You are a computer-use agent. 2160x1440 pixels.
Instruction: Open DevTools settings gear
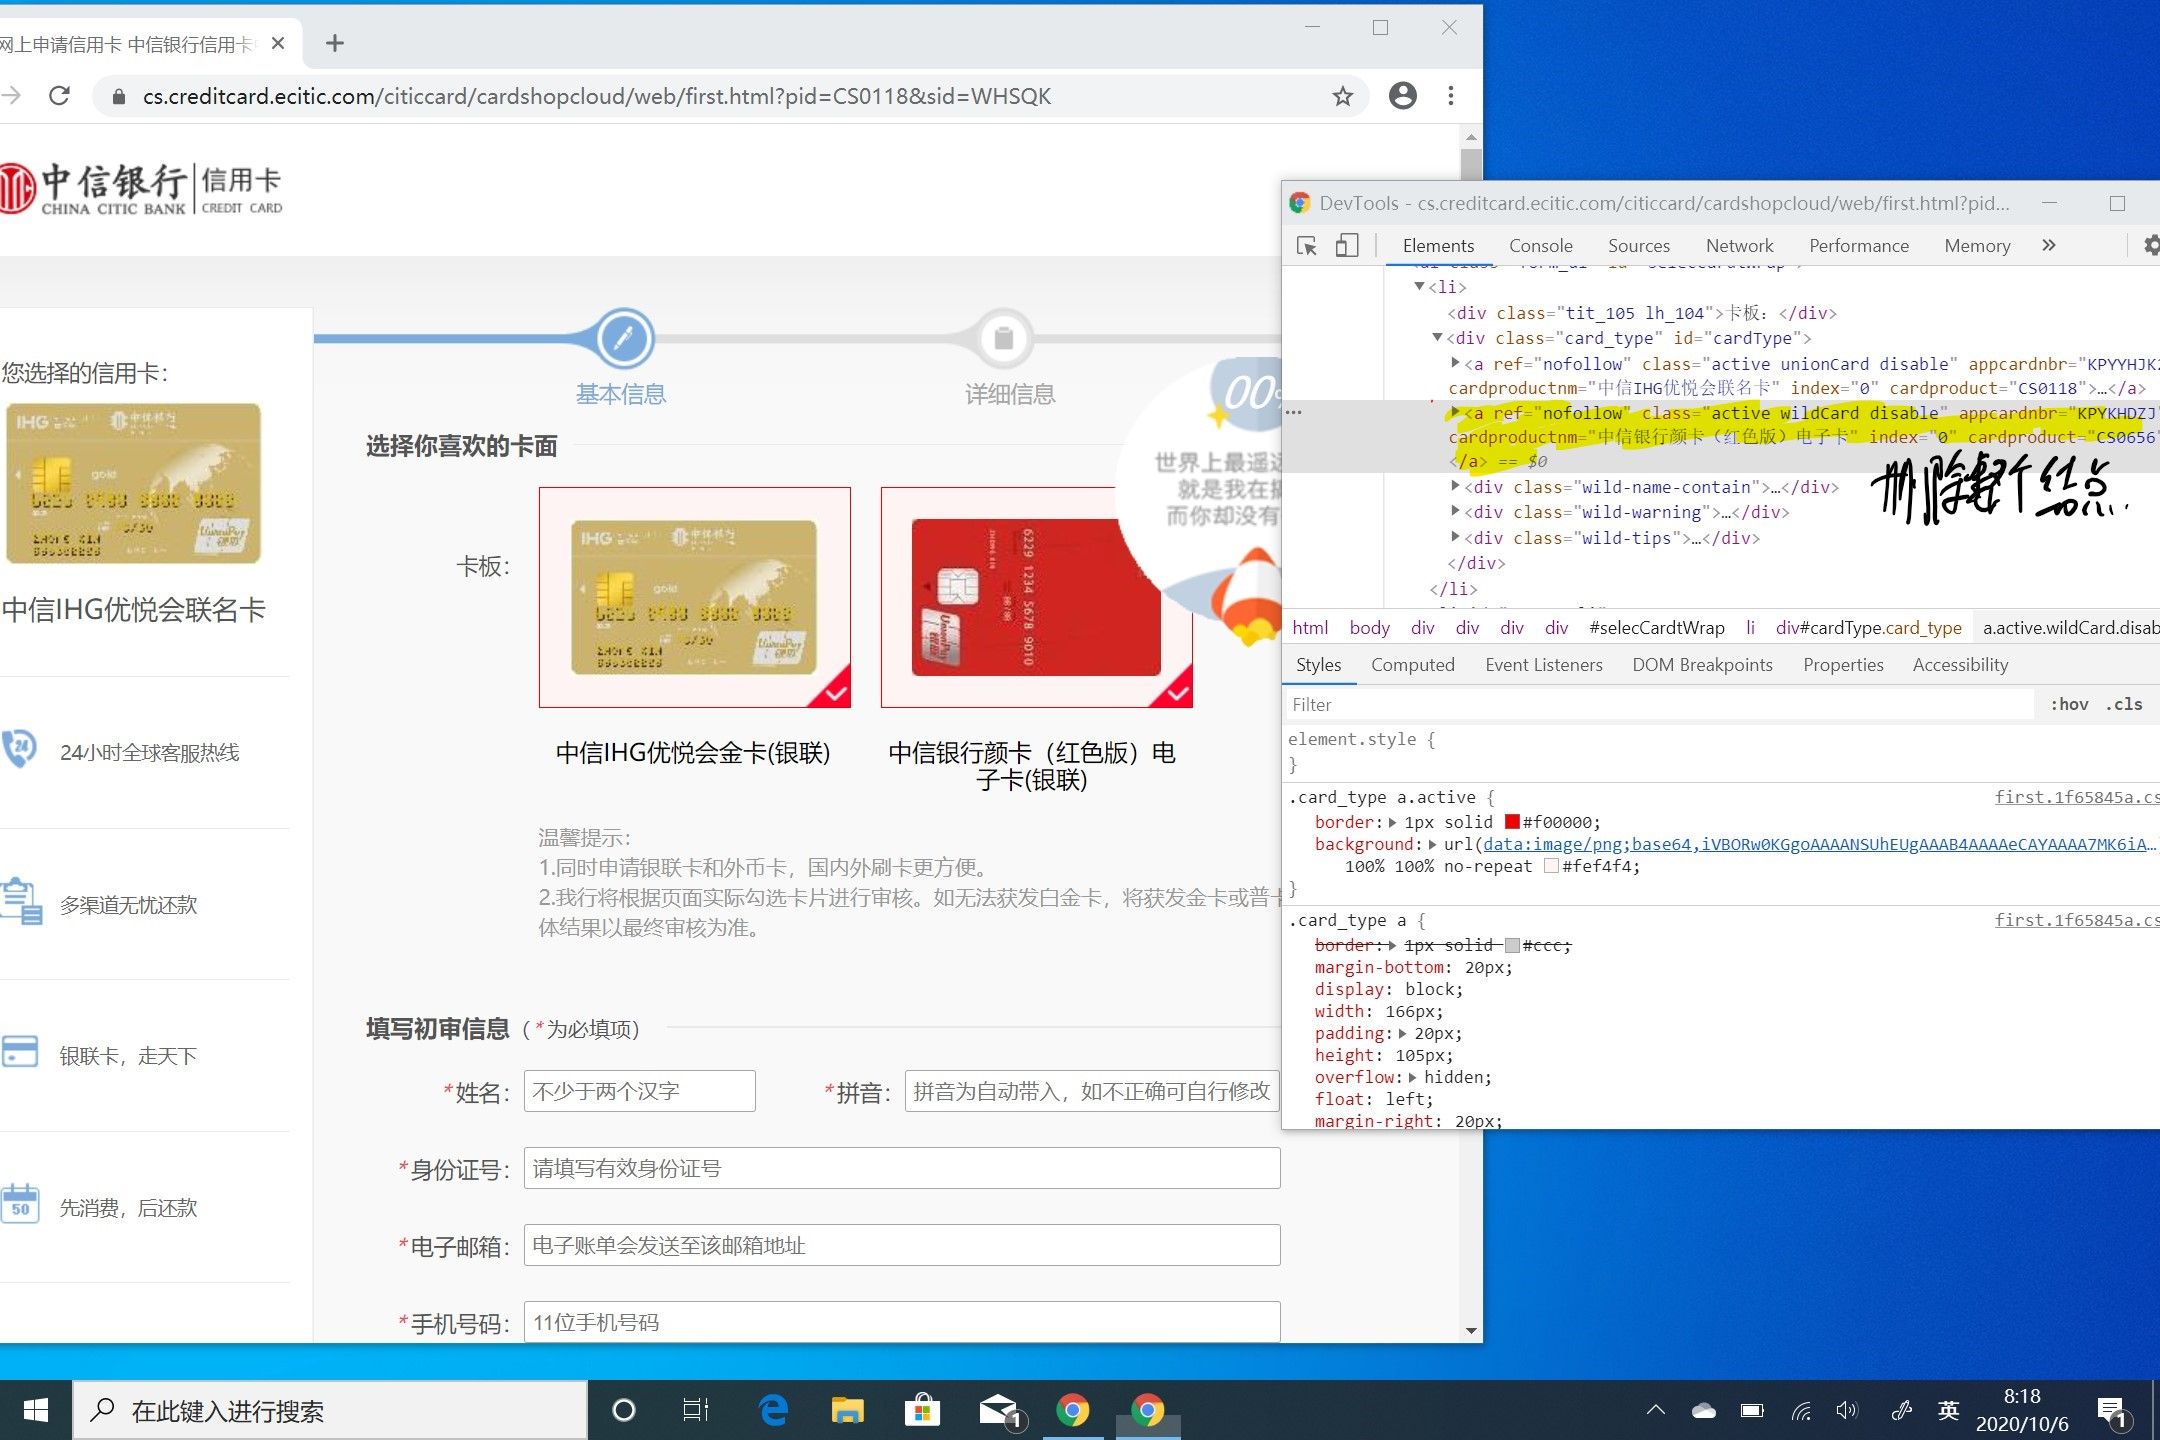tap(2151, 246)
